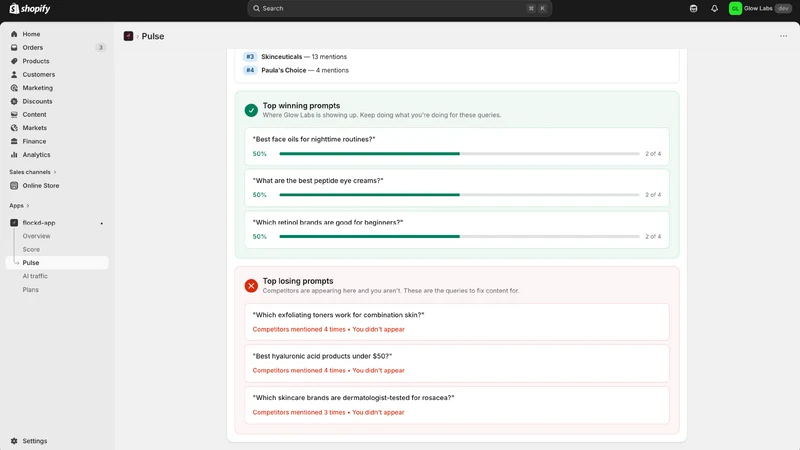
Task: Click the Settings gear icon
Action: [14, 441]
